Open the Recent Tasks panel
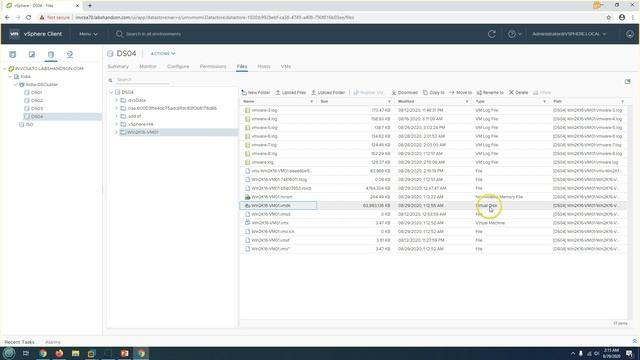Viewport: 640px width, 360px height. (x=19, y=342)
